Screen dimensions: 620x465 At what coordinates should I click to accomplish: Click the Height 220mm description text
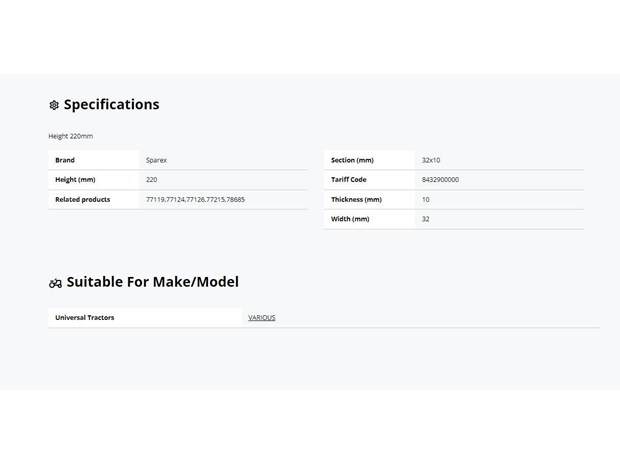tap(71, 136)
